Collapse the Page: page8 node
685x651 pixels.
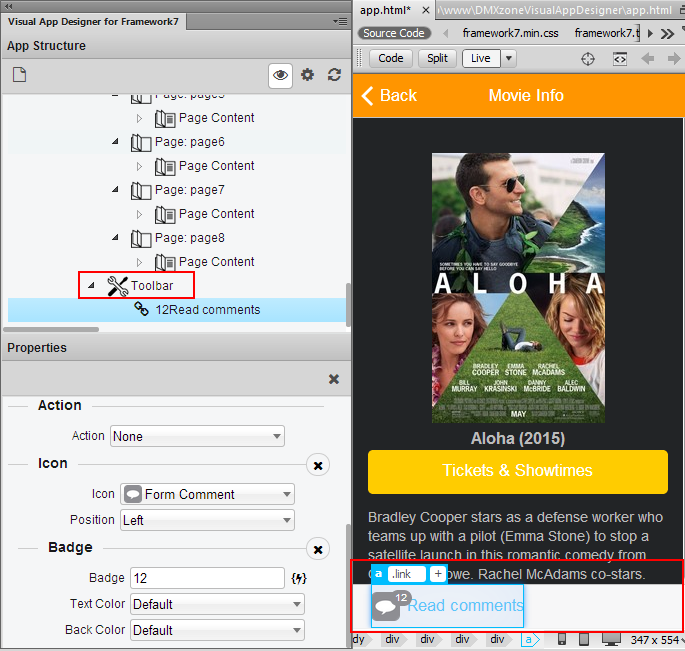pos(115,238)
